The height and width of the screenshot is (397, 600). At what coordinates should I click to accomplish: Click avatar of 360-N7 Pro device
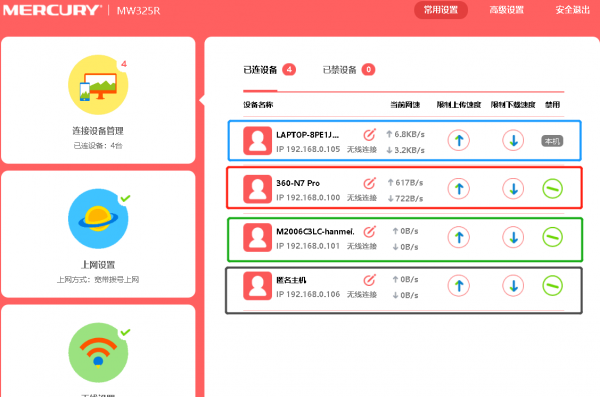(258, 189)
